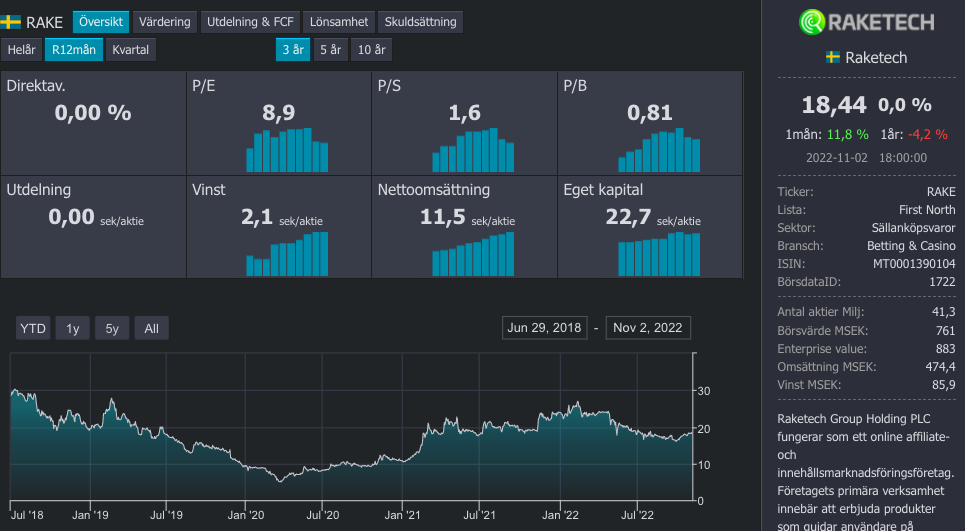This screenshot has height=531, width=965.
Task: Select the R12mån period option
Action: pos(74,50)
